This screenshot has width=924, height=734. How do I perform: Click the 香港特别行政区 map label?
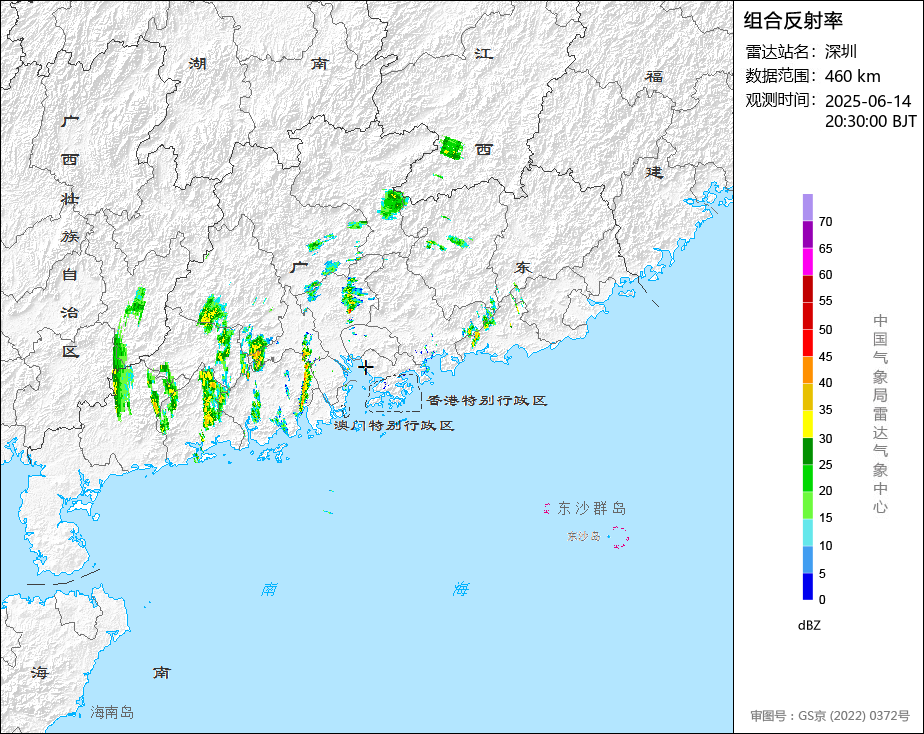pos(487,401)
